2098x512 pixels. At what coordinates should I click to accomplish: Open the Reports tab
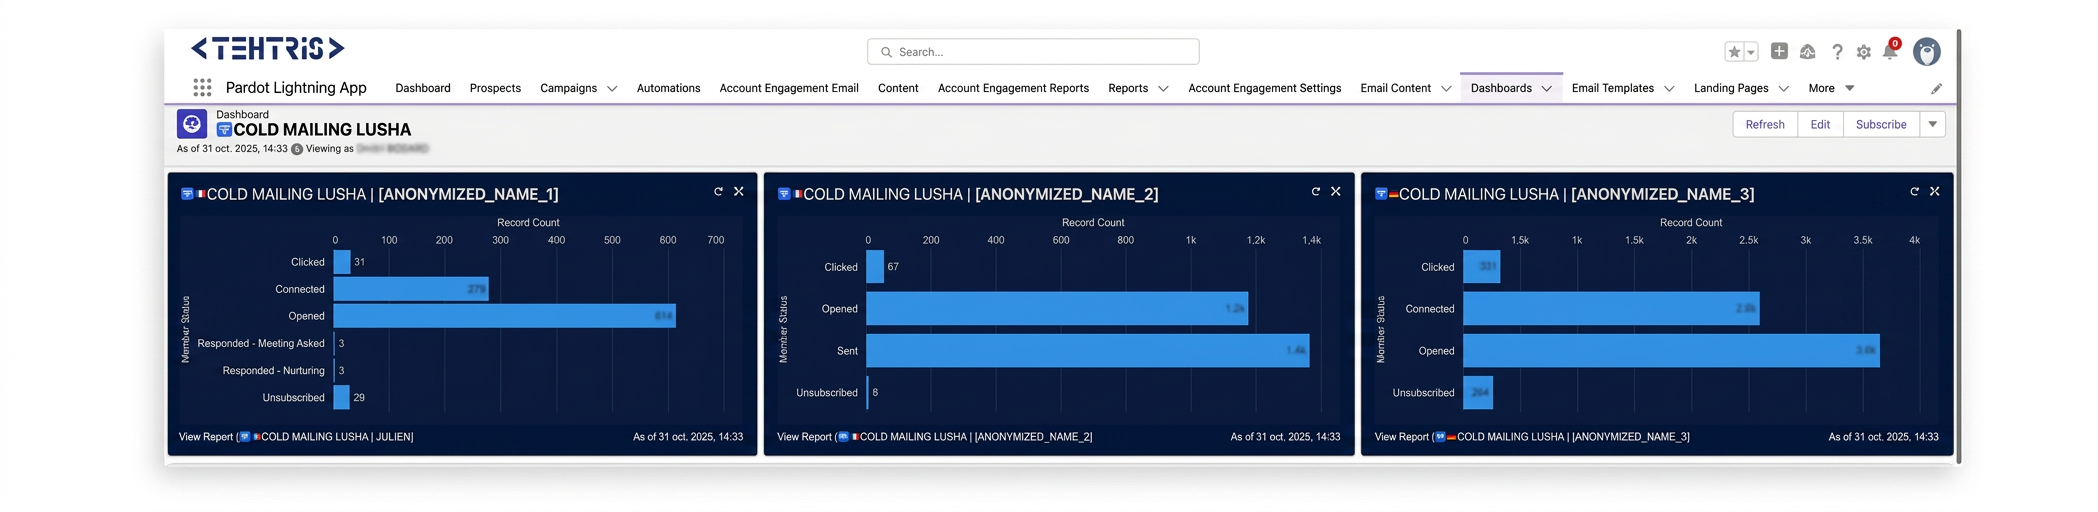click(x=1128, y=88)
